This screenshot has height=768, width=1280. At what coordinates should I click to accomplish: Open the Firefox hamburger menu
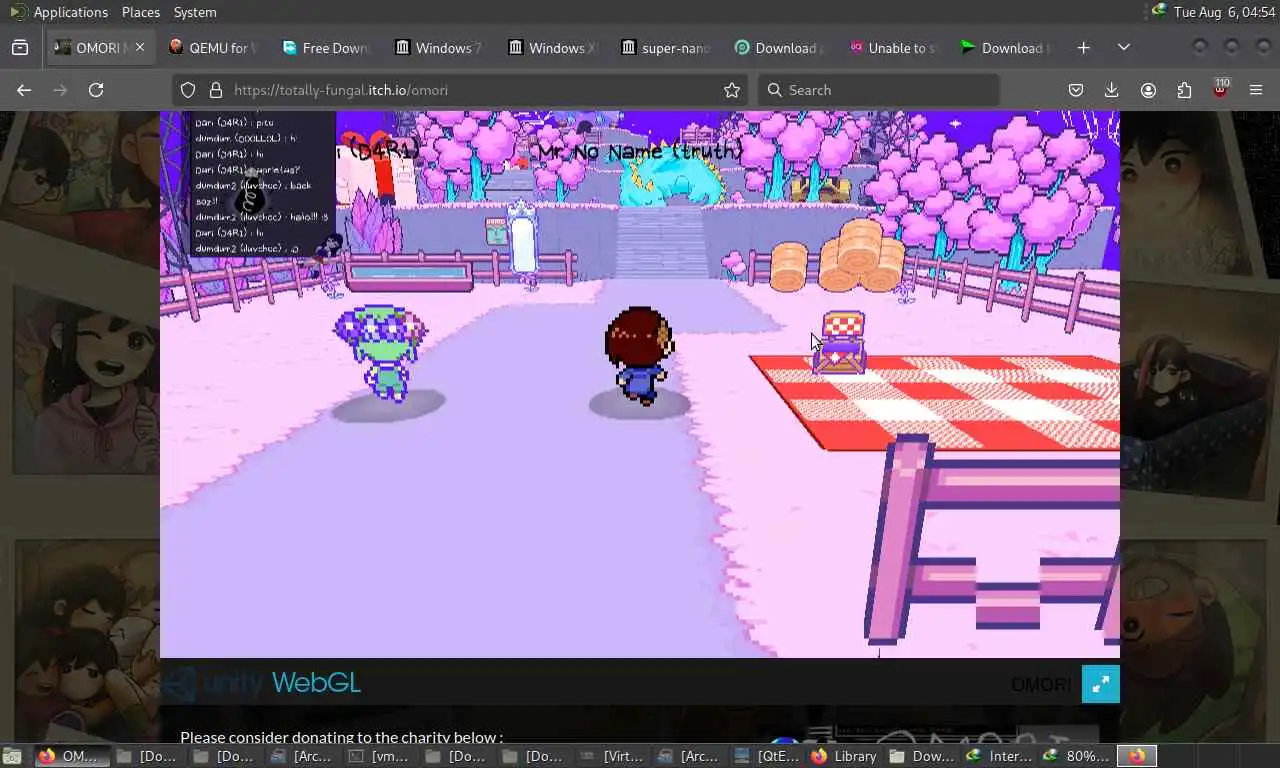pyautogui.click(x=1256, y=90)
